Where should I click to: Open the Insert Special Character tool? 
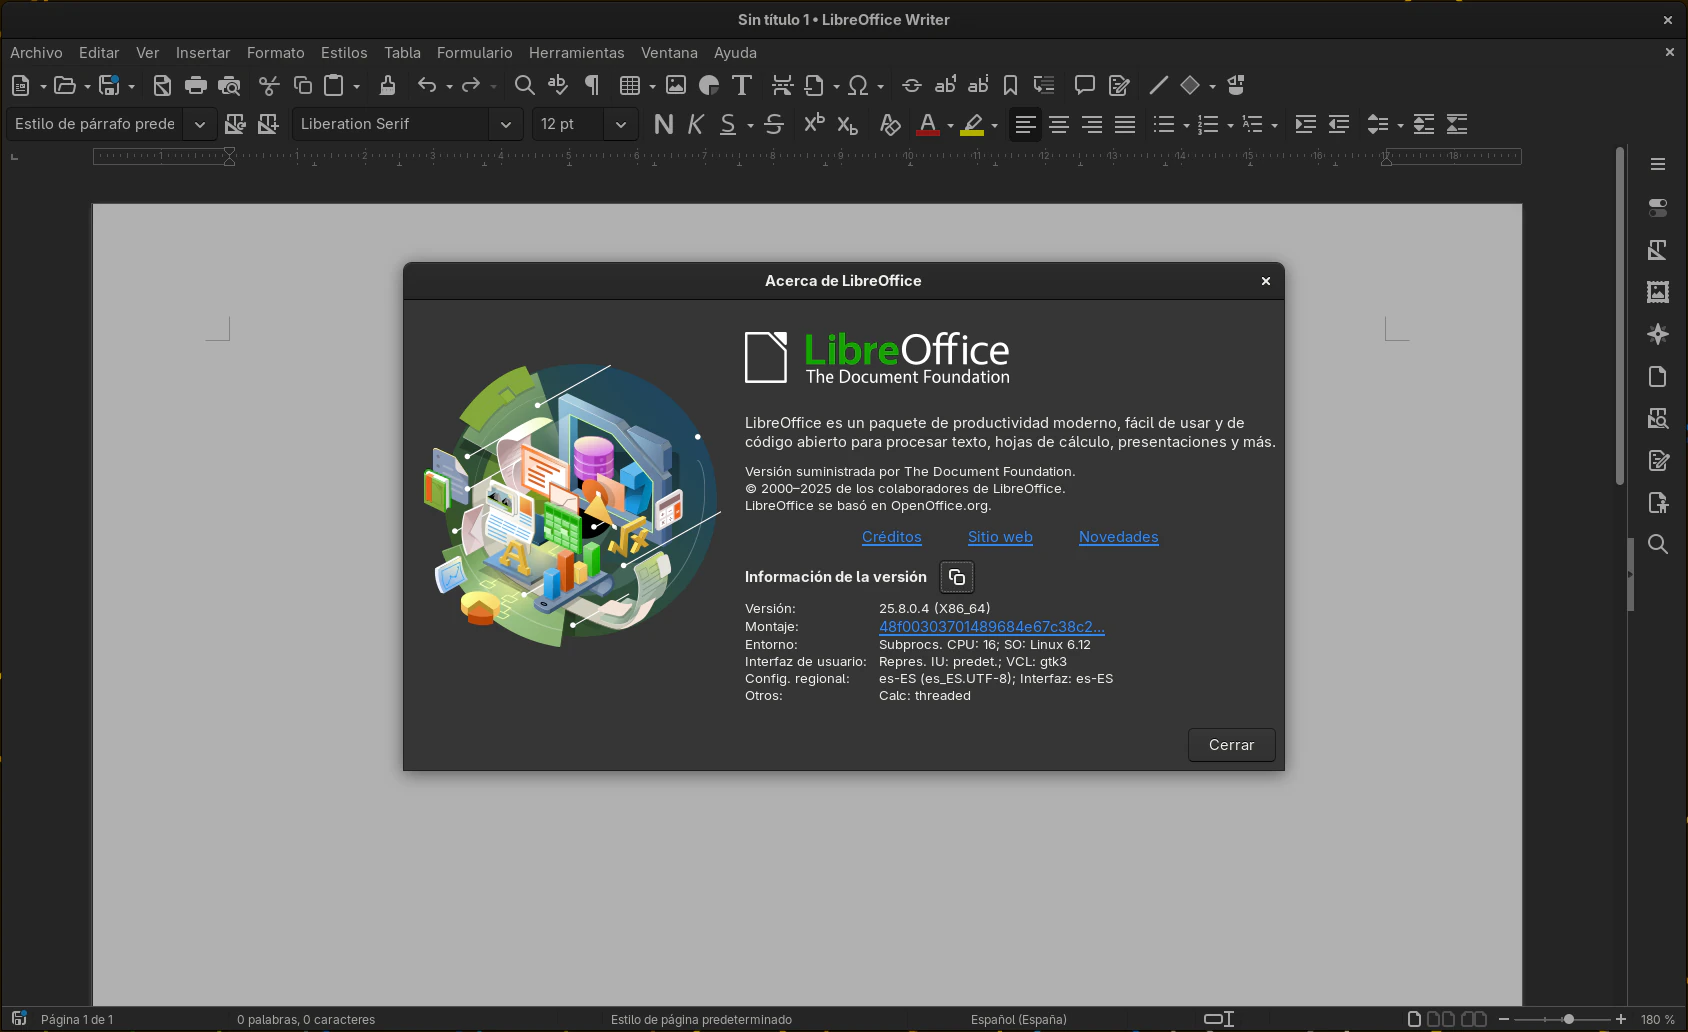(856, 86)
